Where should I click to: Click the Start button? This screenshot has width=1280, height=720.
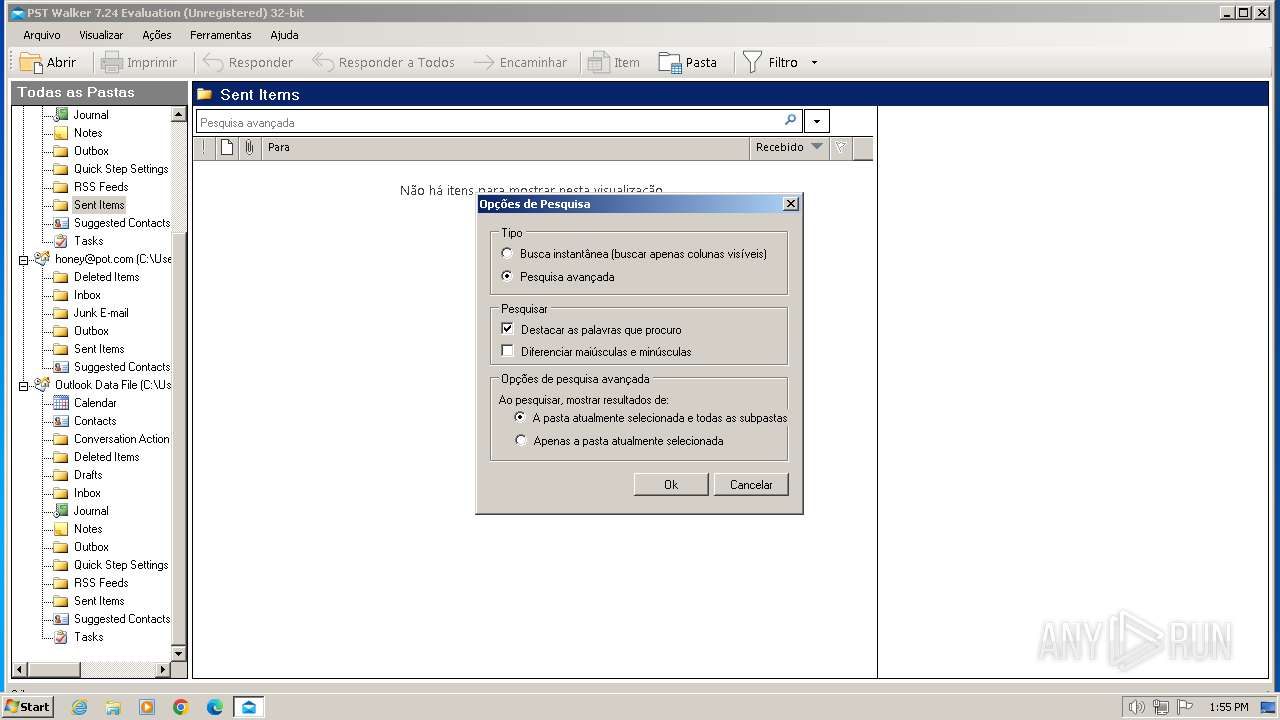pyautogui.click(x=28, y=707)
